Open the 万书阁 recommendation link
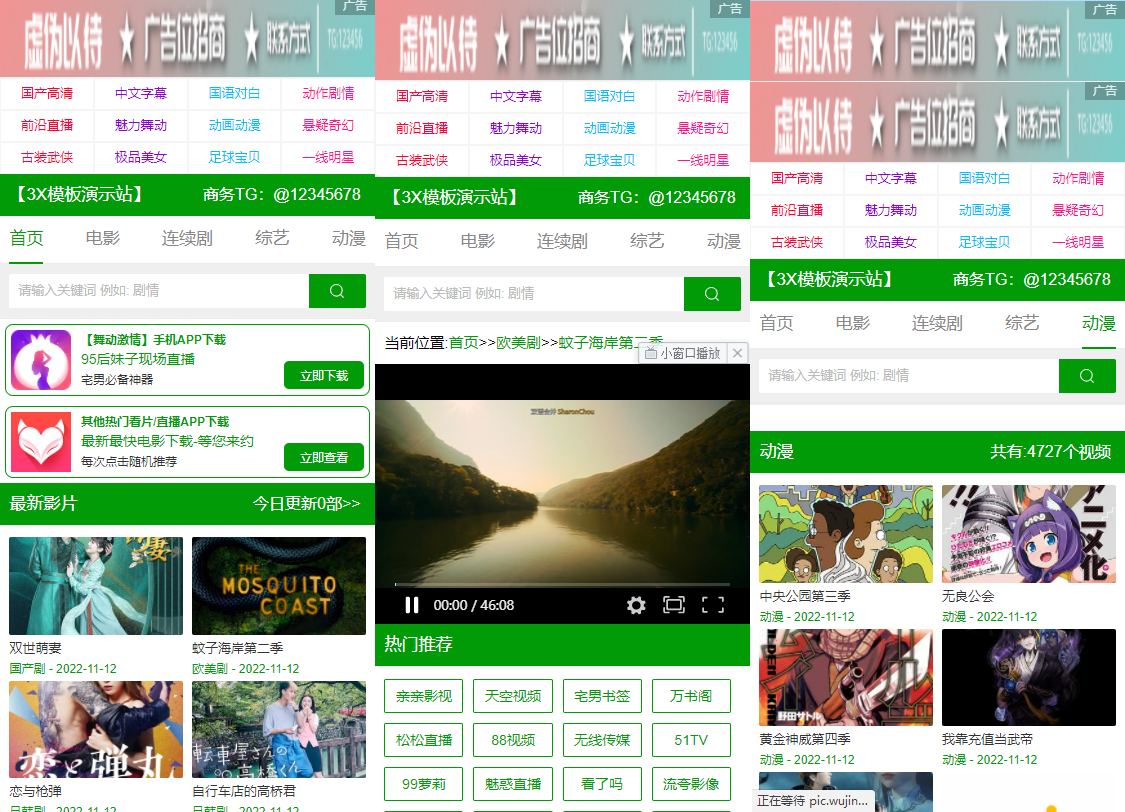 (691, 696)
